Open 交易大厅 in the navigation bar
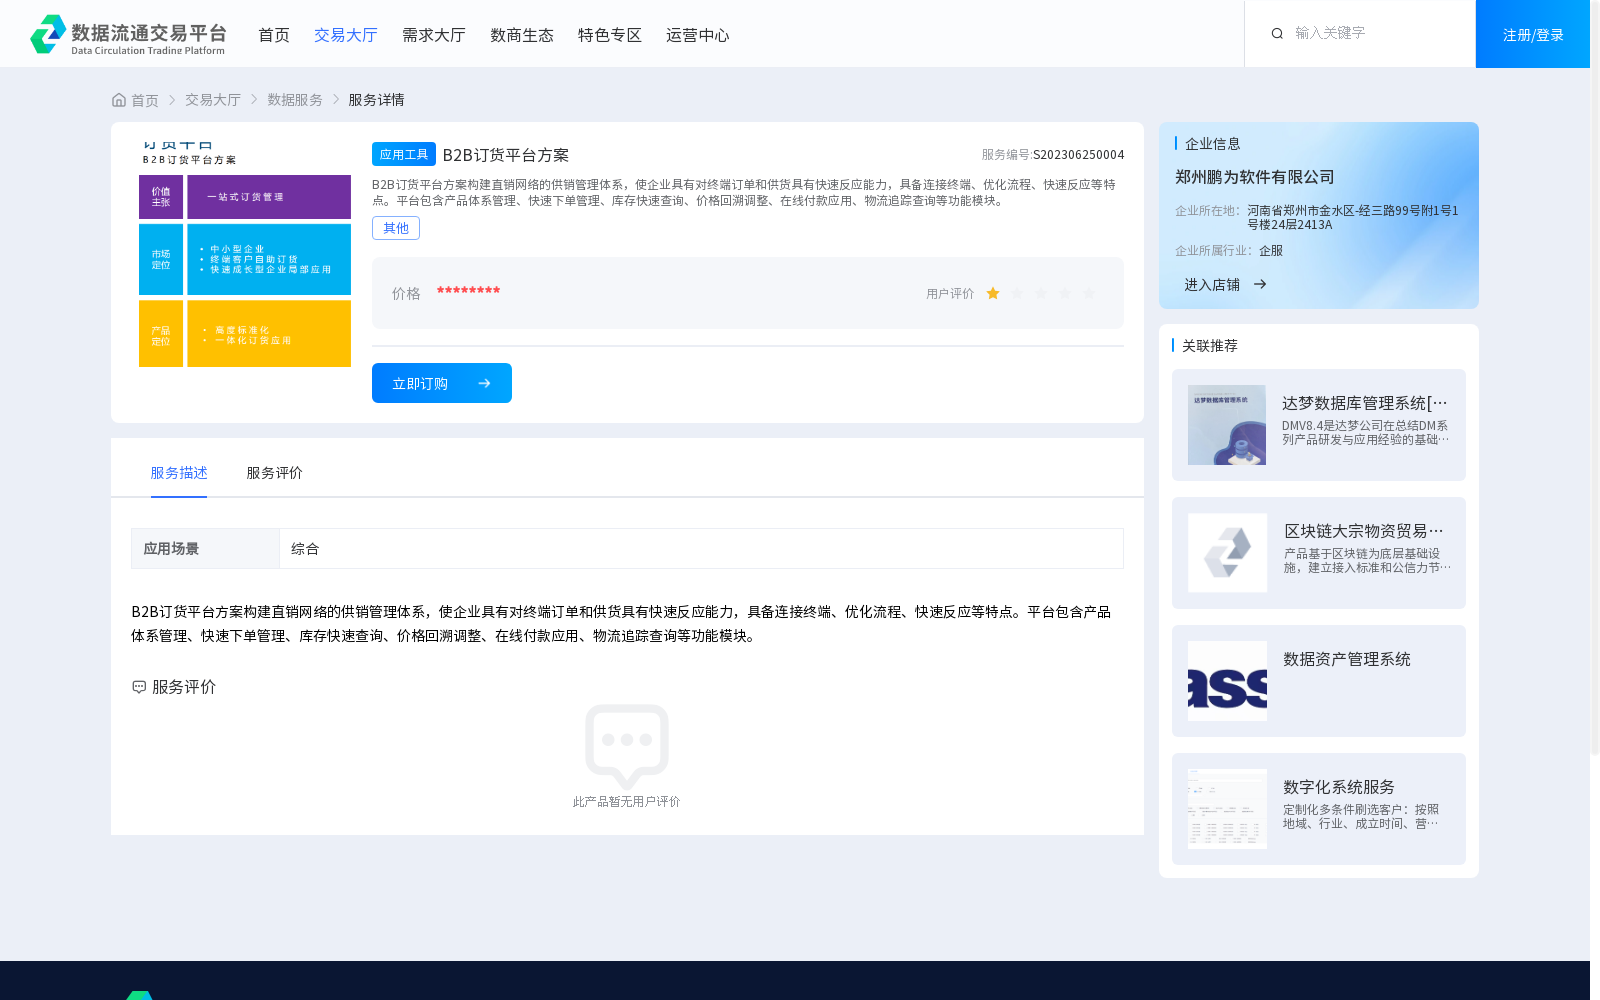 click(x=346, y=35)
